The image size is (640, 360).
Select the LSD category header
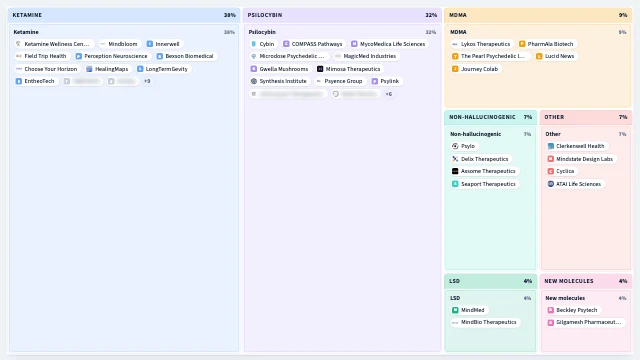pos(491,281)
